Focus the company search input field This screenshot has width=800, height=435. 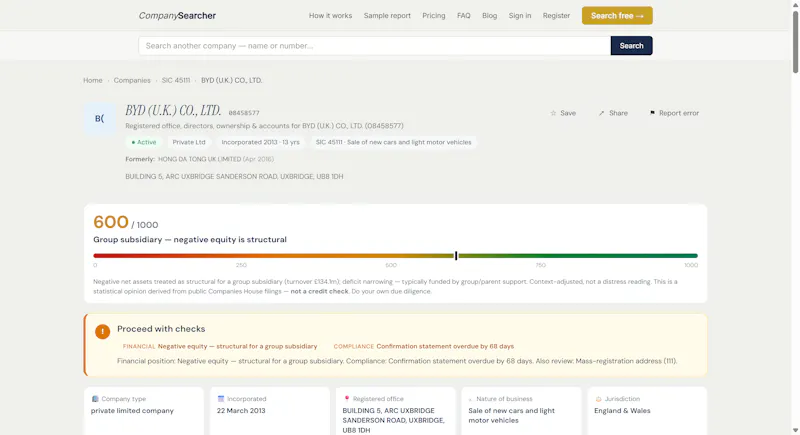(374, 46)
